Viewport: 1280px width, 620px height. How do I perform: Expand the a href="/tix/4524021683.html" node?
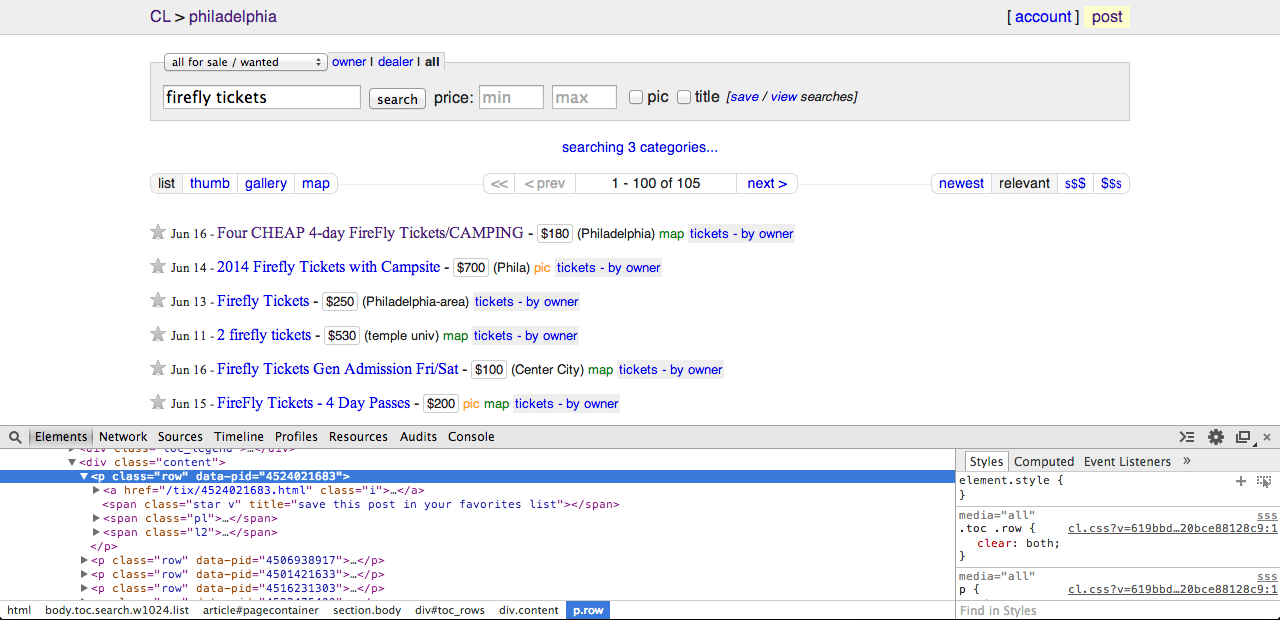pyautogui.click(x=96, y=491)
